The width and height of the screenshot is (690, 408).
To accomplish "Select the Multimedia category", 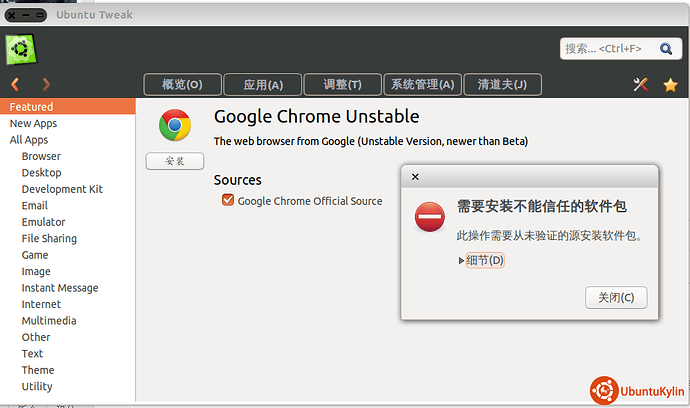I will (49, 321).
